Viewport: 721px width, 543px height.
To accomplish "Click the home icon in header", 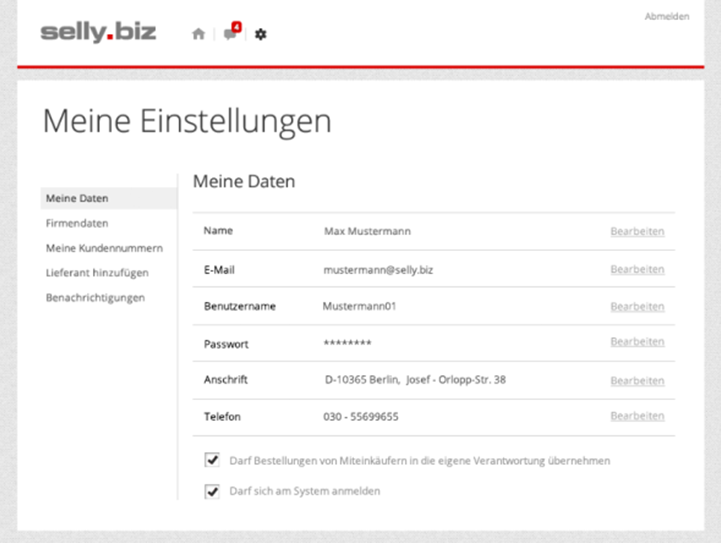I will pos(198,34).
